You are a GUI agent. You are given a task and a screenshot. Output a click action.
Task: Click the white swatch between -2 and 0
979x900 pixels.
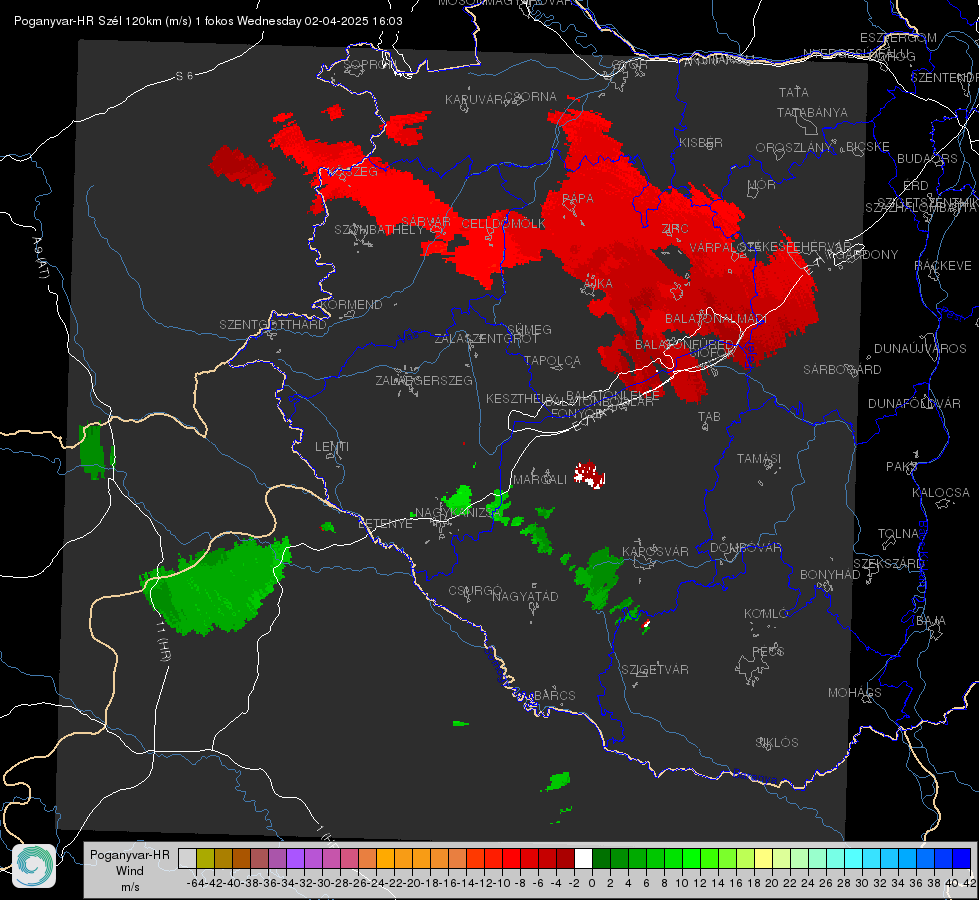(583, 858)
